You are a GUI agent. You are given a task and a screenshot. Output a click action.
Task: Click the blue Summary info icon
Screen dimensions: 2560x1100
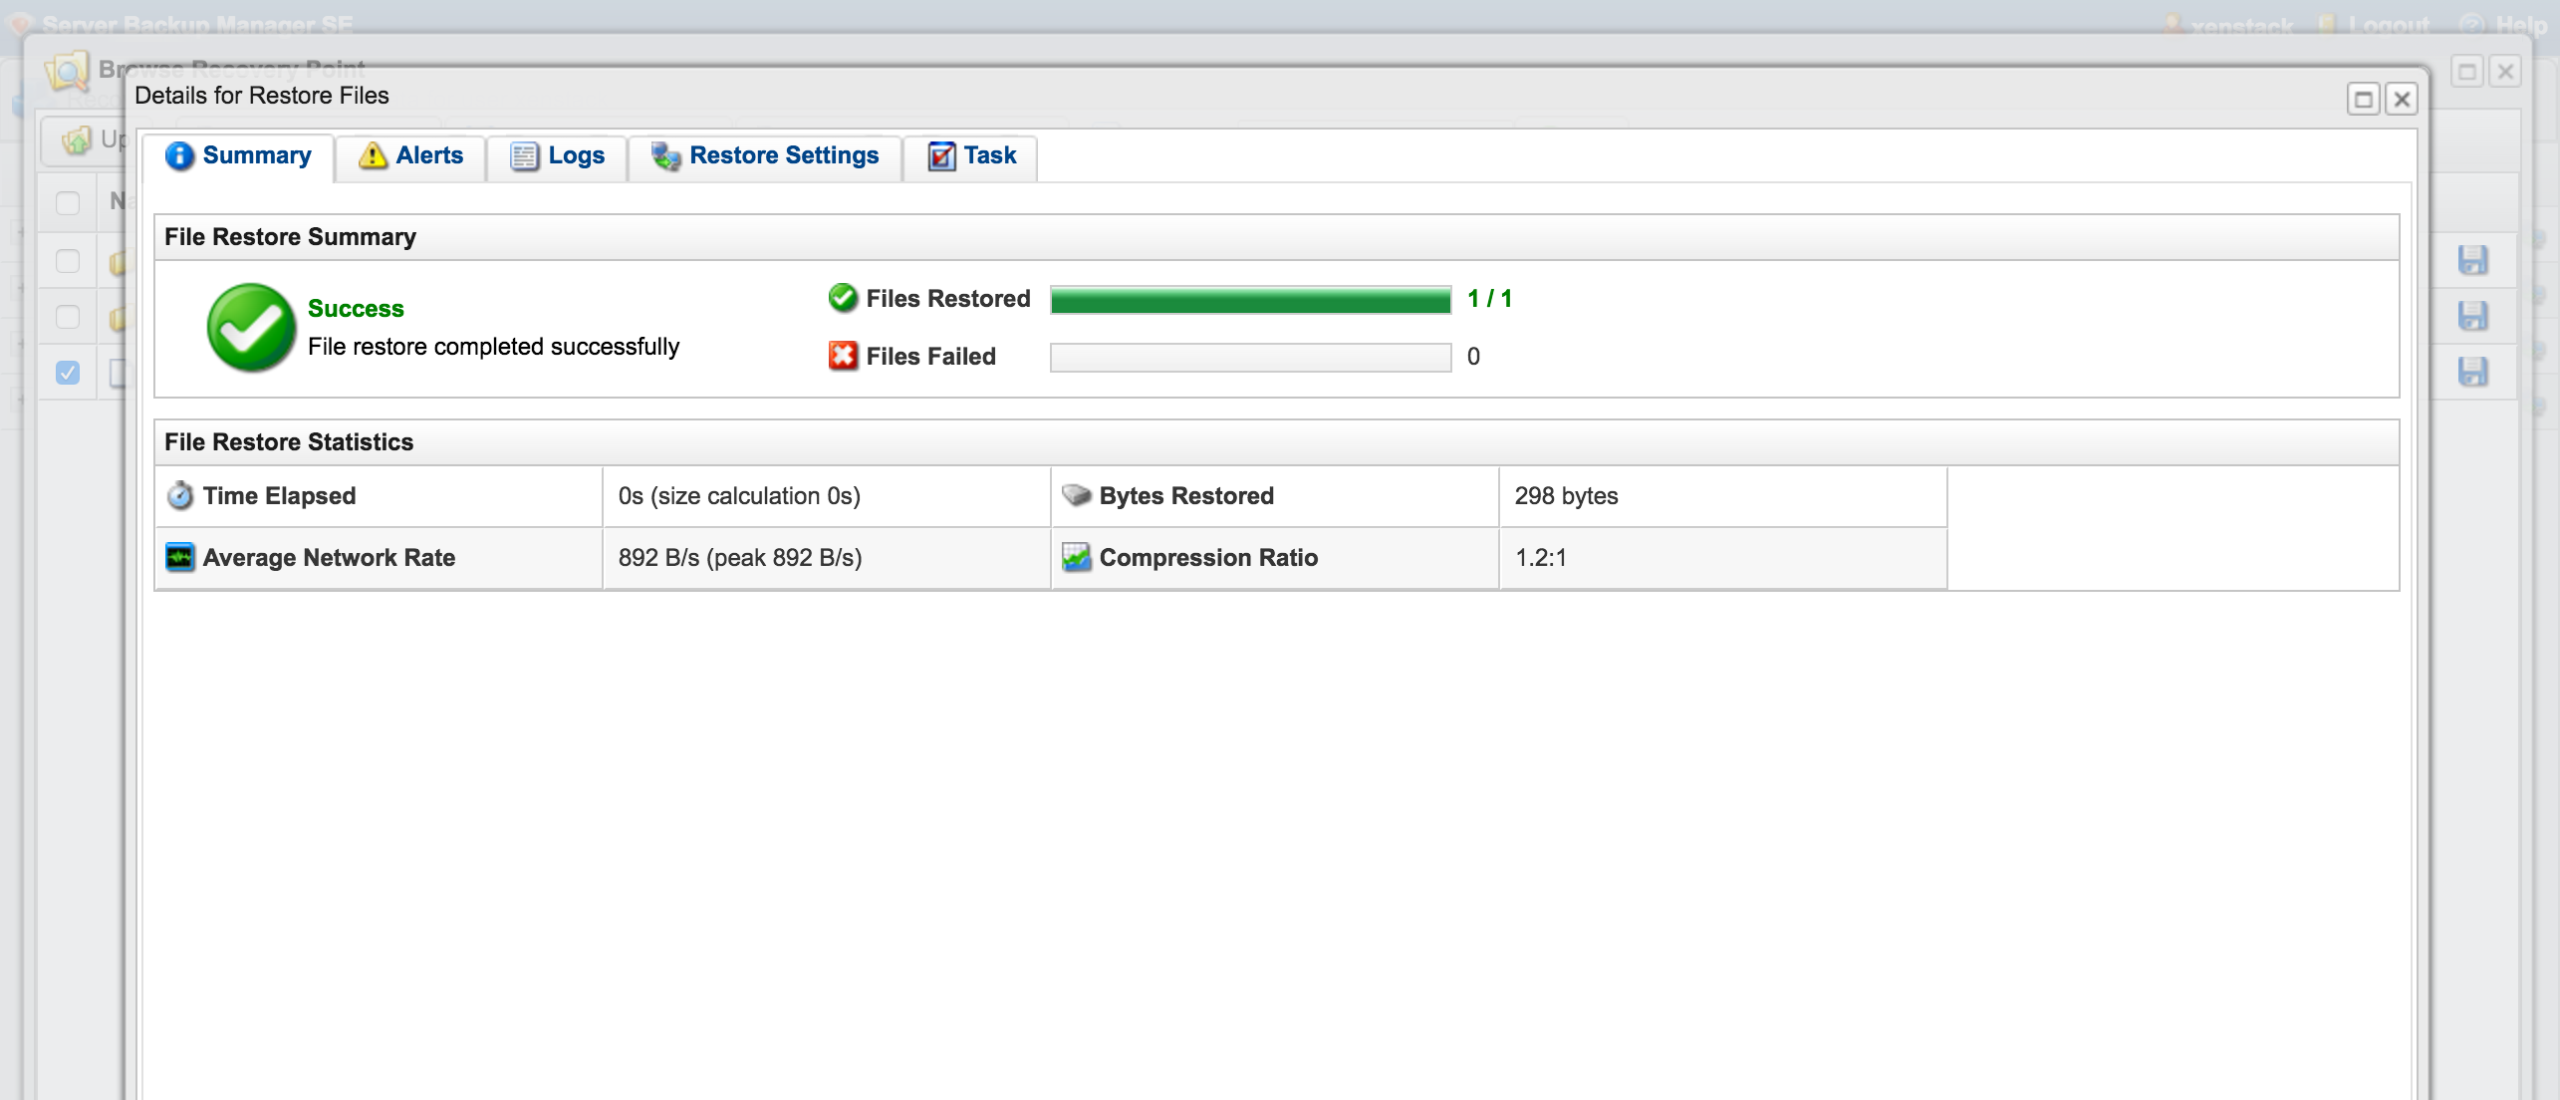[x=179, y=156]
